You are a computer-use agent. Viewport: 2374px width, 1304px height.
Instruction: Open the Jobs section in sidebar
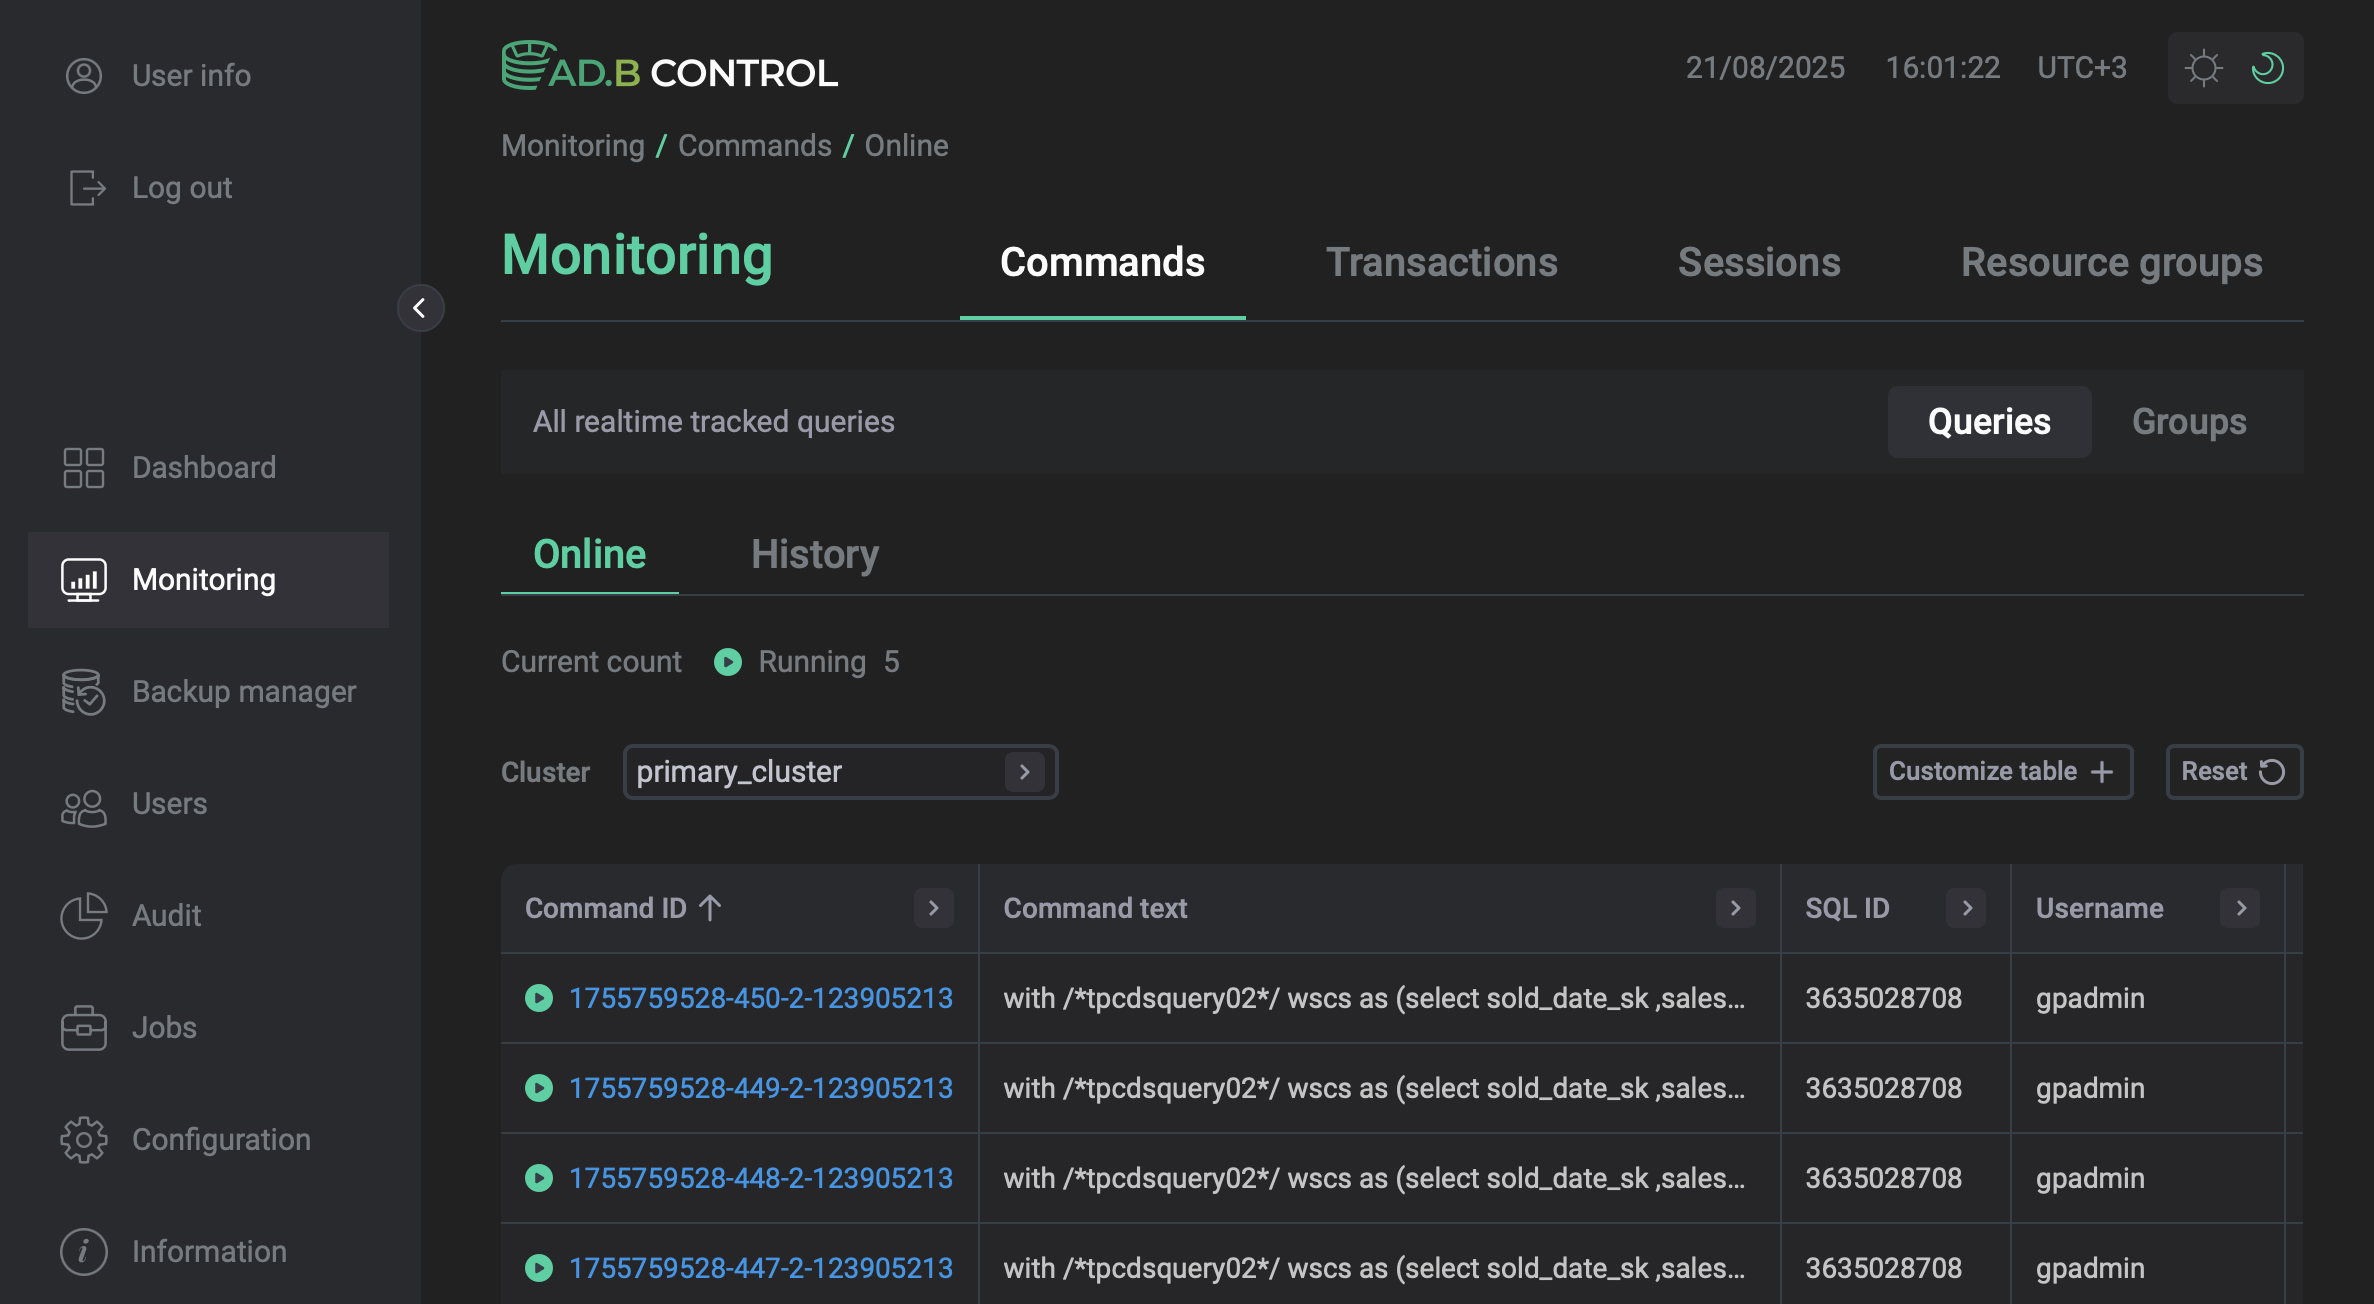pos(164,1027)
